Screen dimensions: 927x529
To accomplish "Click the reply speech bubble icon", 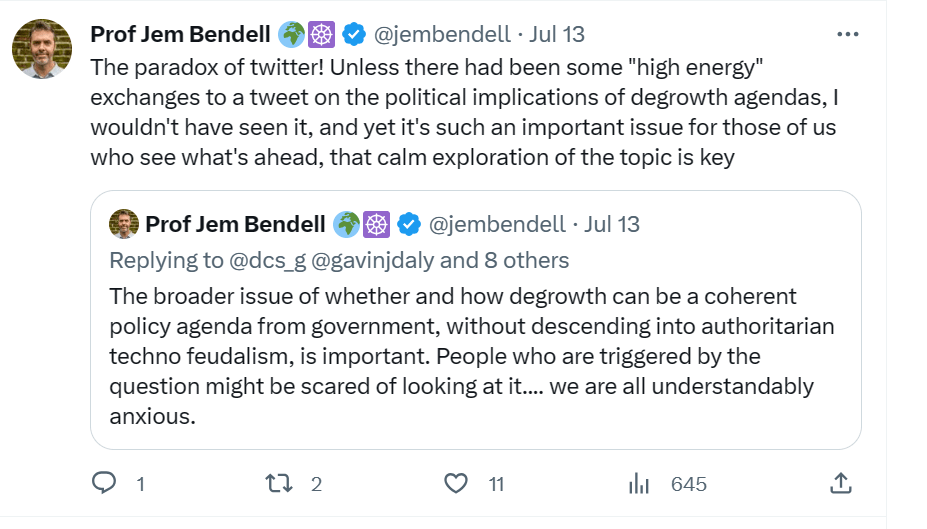I will tap(105, 484).
